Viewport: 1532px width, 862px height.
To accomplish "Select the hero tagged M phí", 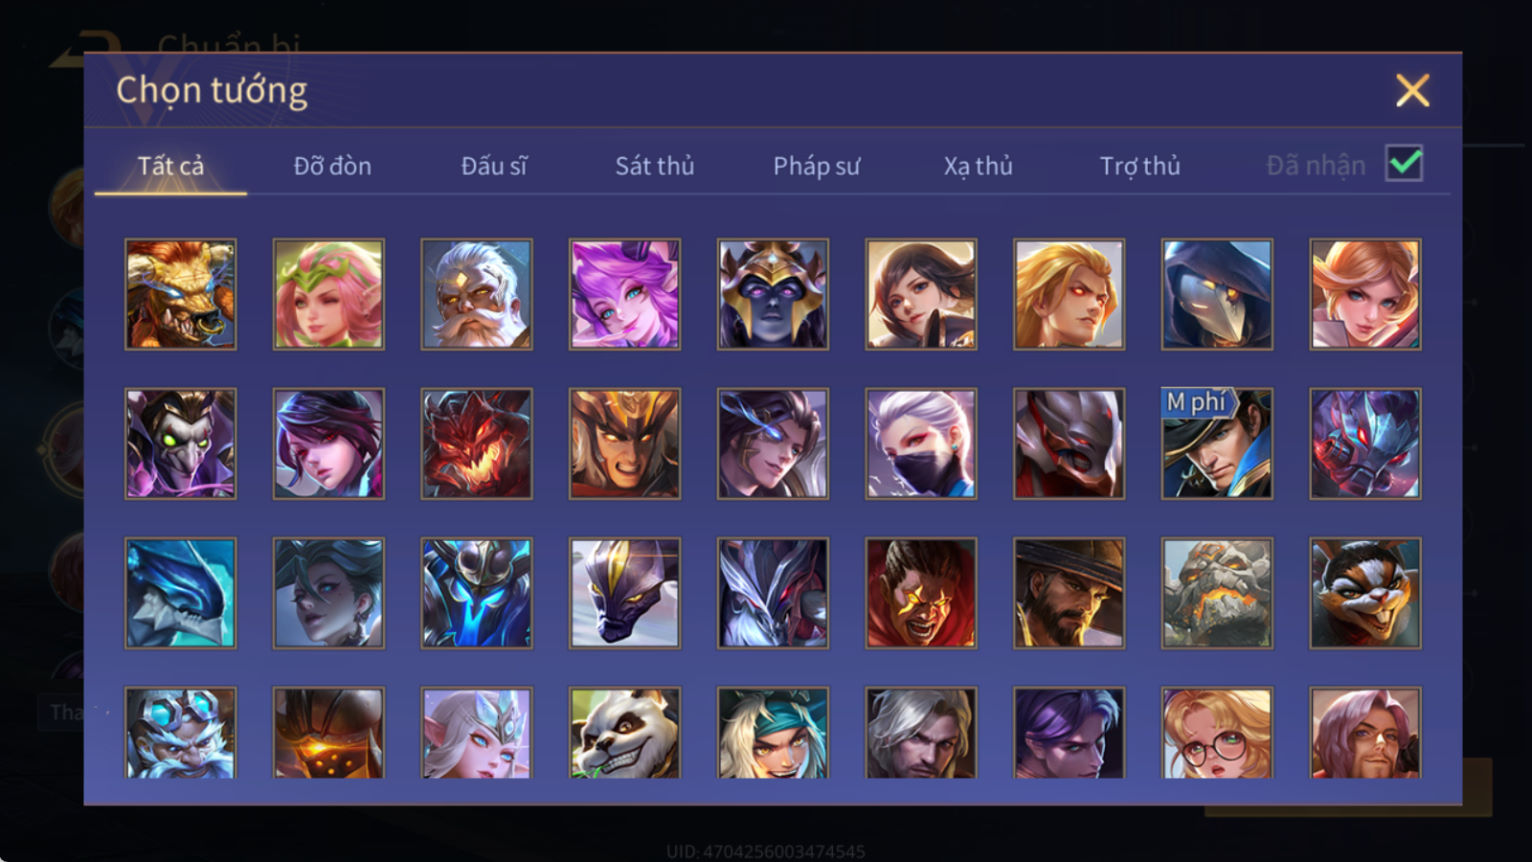I will pos(1217,444).
